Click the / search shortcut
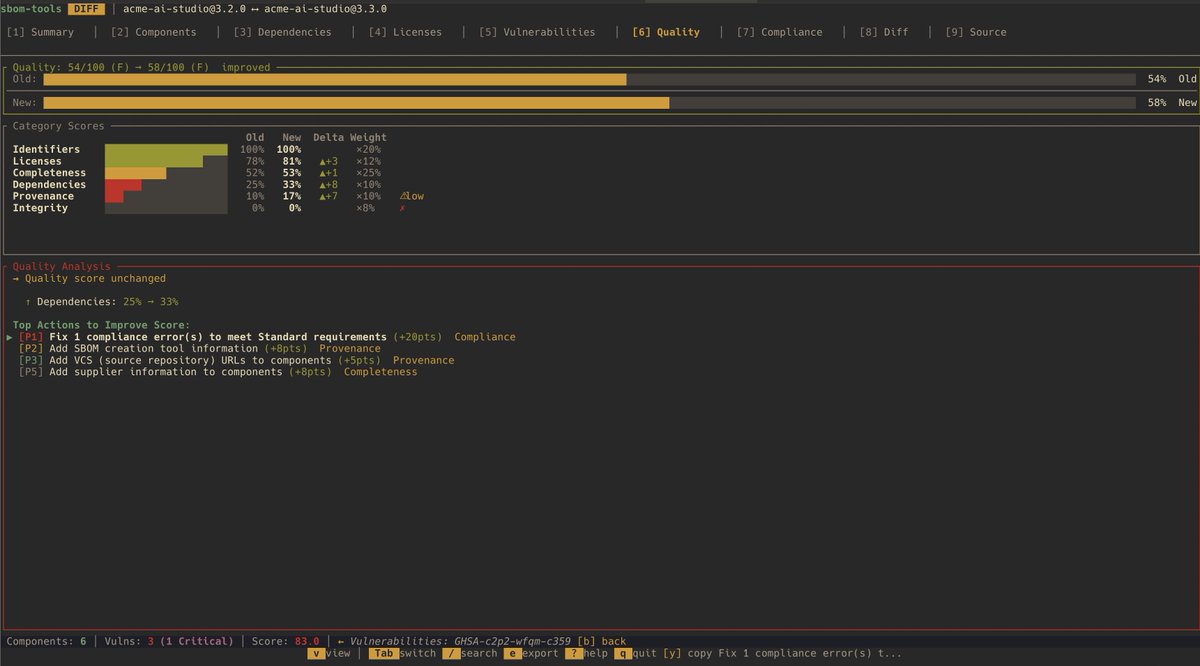Image resolution: width=1200 pixels, height=666 pixels. pos(469,653)
